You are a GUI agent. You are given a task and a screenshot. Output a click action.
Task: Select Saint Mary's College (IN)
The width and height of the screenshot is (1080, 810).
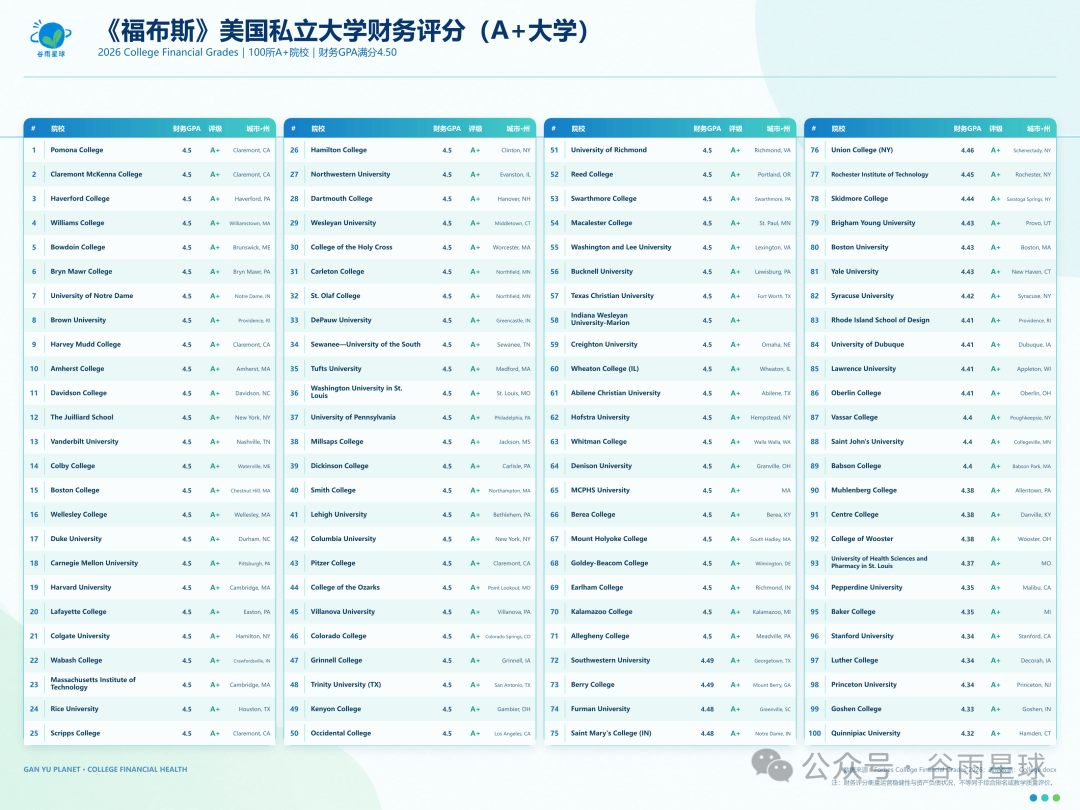(x=611, y=734)
